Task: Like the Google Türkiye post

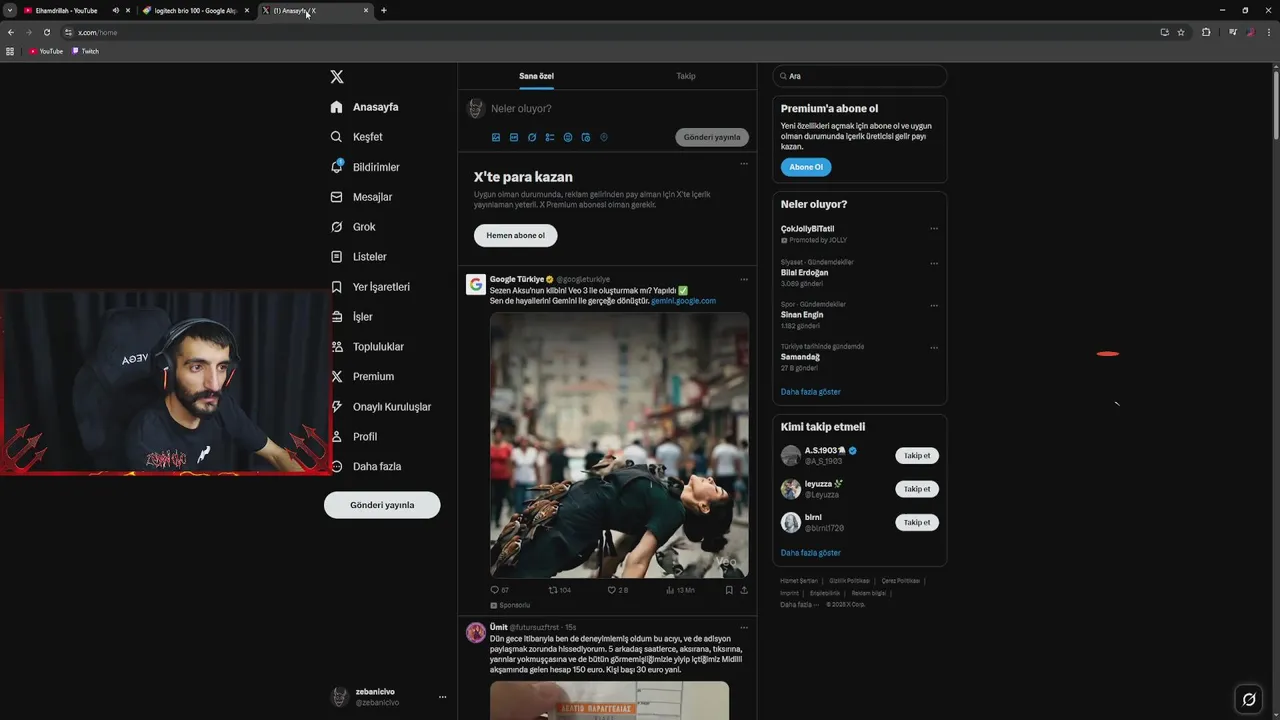Action: 618,590
